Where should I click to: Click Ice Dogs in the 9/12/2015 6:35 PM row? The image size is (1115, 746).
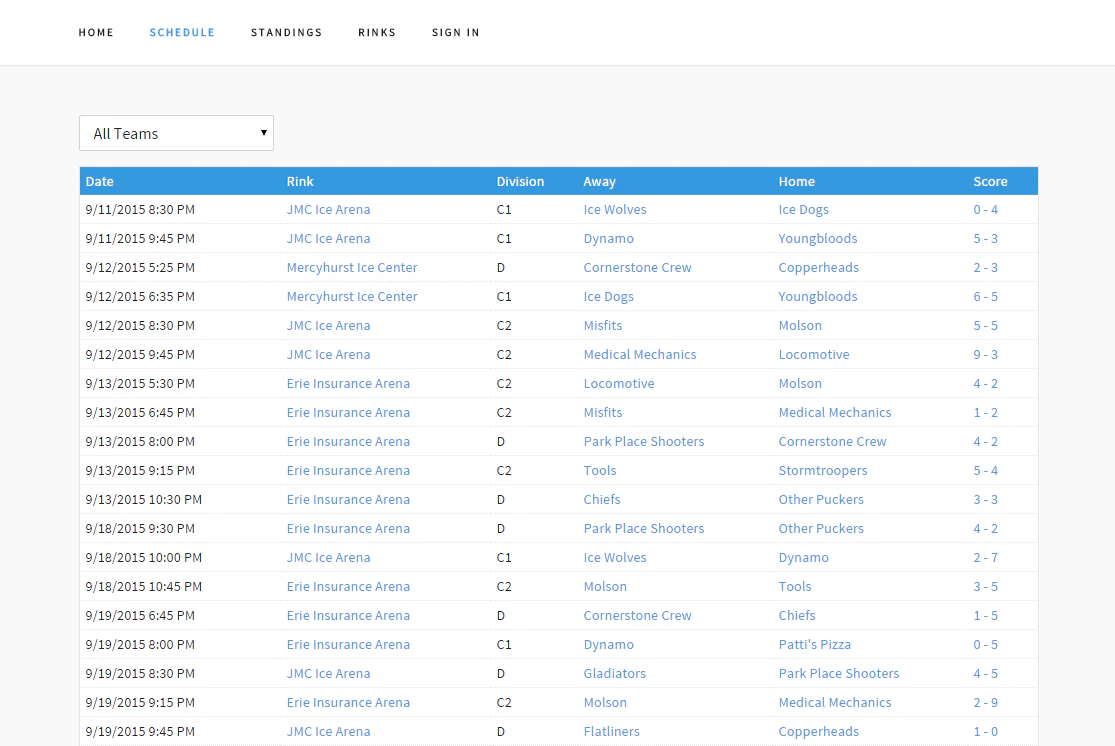point(609,297)
